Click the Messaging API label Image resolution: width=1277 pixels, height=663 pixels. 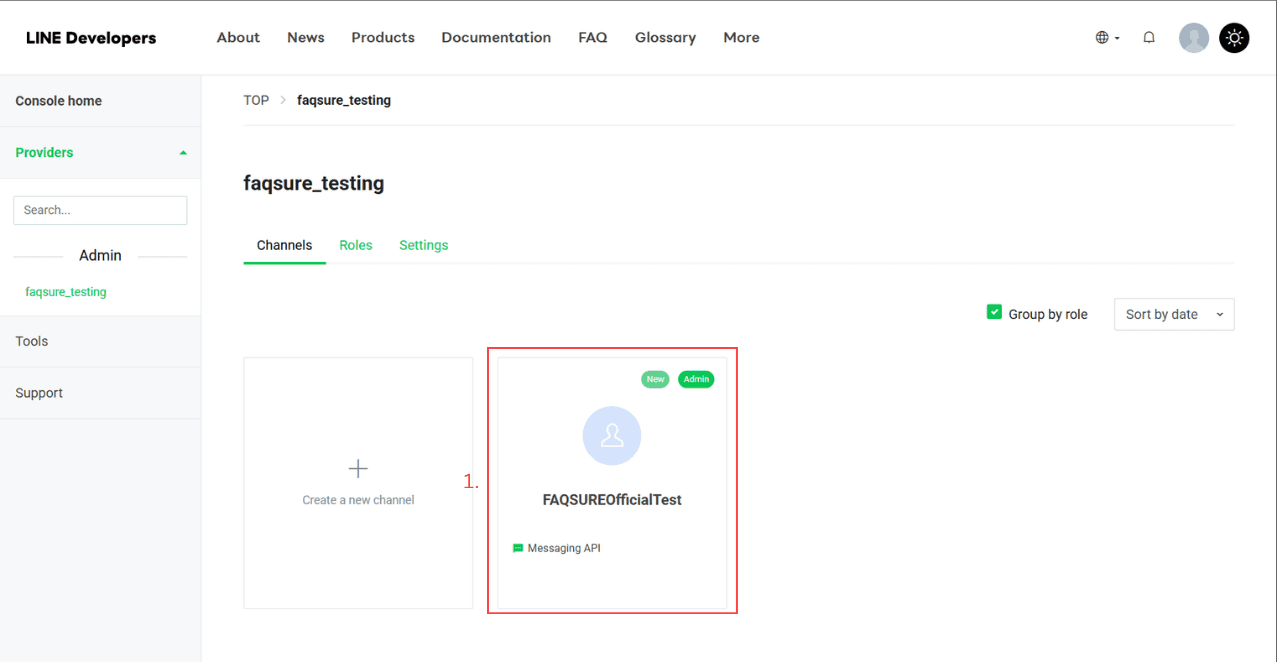tap(564, 548)
